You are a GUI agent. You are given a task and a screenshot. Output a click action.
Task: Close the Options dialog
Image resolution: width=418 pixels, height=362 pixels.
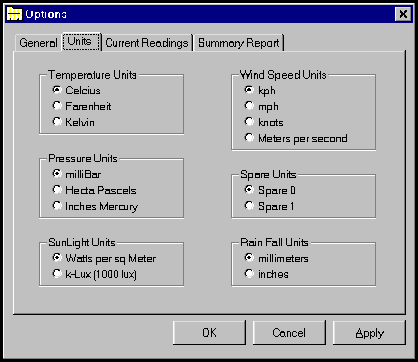(x=403, y=14)
